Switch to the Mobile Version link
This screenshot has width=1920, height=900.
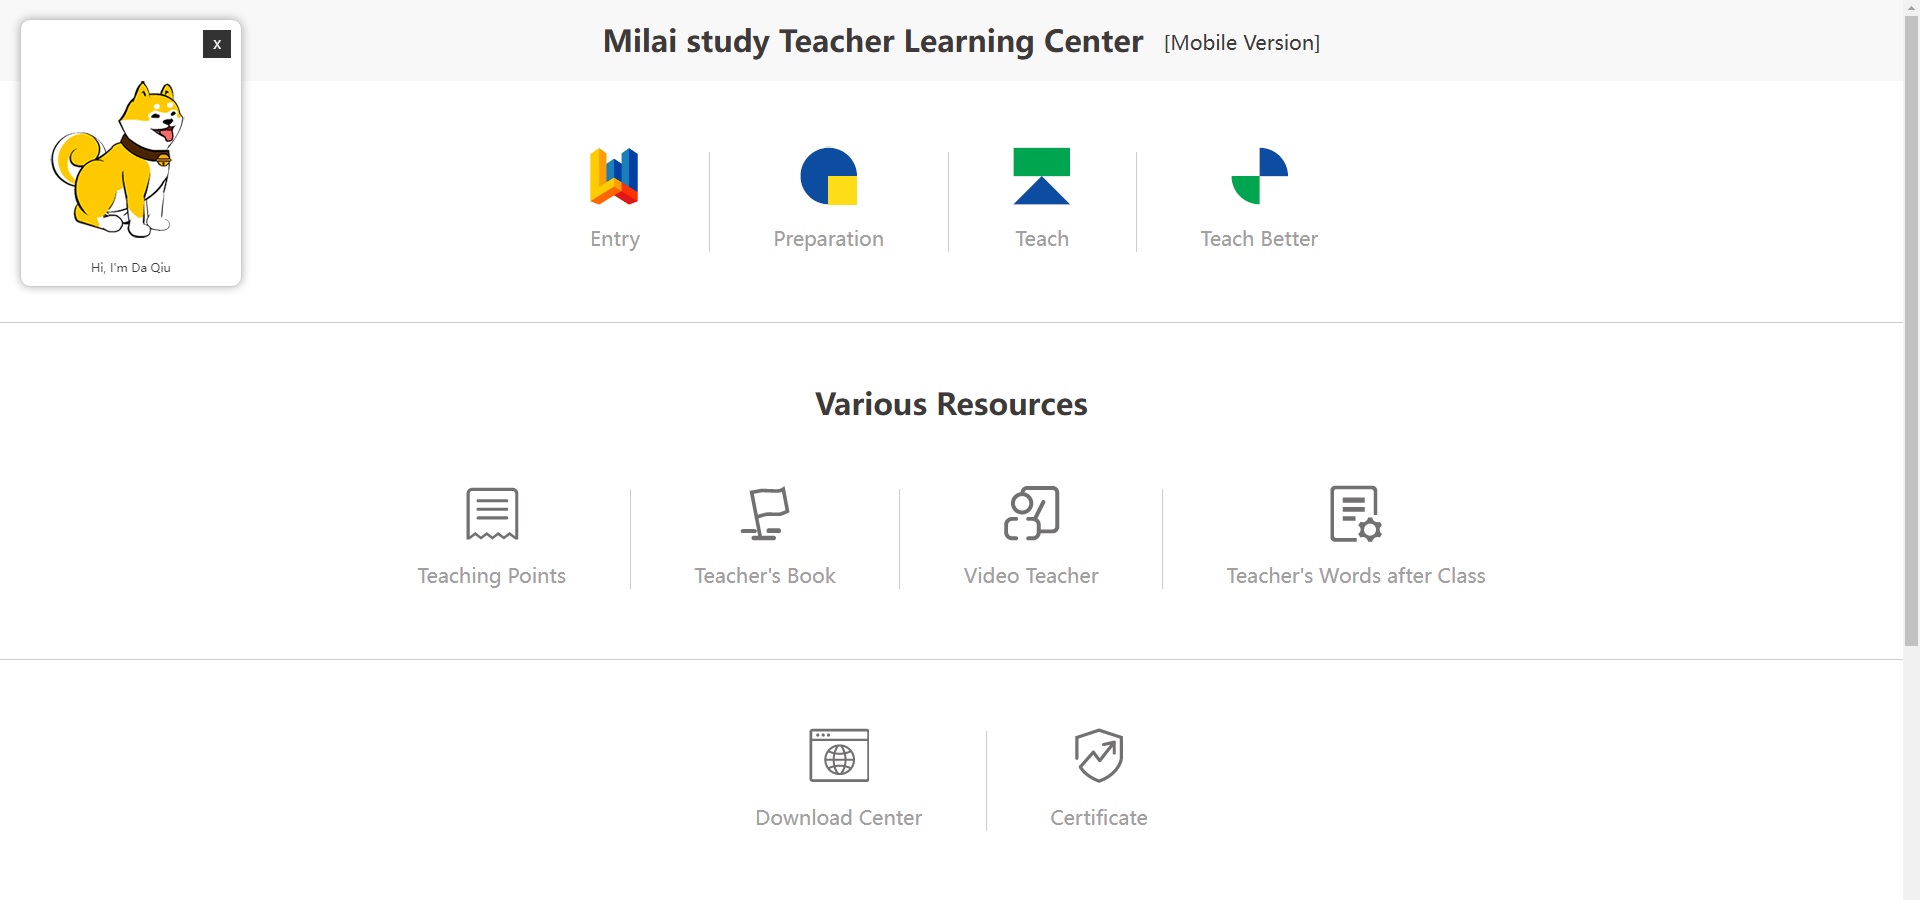(x=1242, y=43)
